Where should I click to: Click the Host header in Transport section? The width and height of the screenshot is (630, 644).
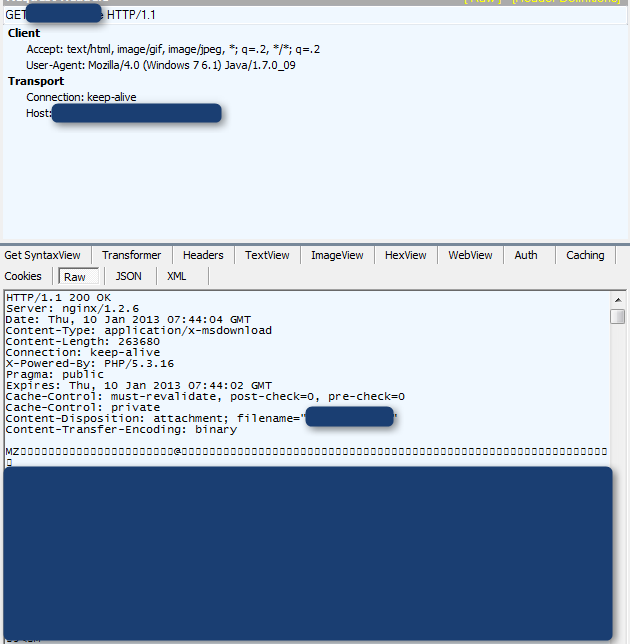(124, 113)
